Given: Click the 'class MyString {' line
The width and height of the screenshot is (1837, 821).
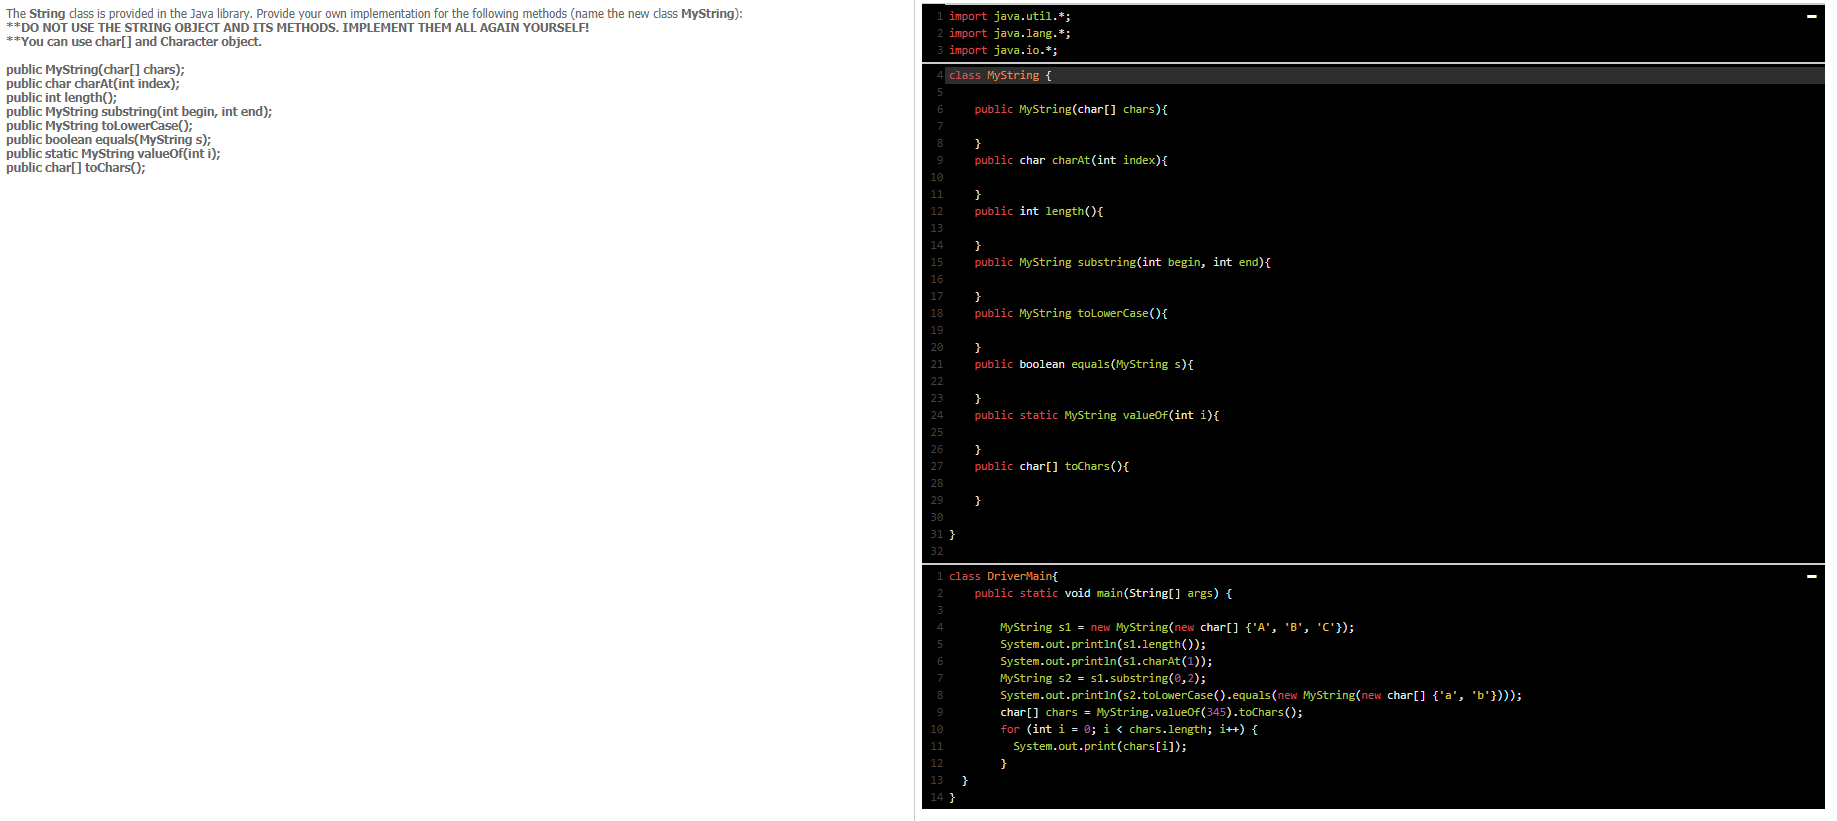Looking at the screenshot, I should (1000, 75).
